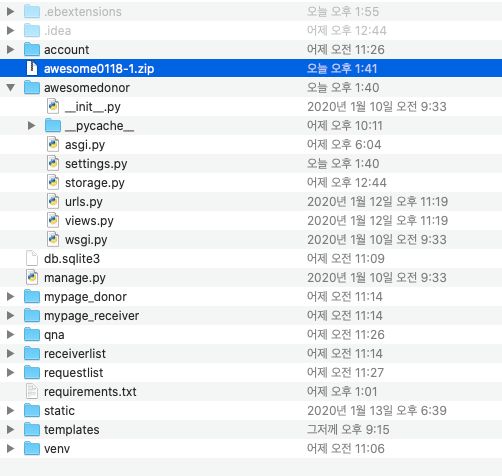Image resolution: width=502 pixels, height=476 pixels.
Task: Click the static folder date 2020년 1월 13일 오후 6:39
Action: pyautogui.click(x=377, y=411)
